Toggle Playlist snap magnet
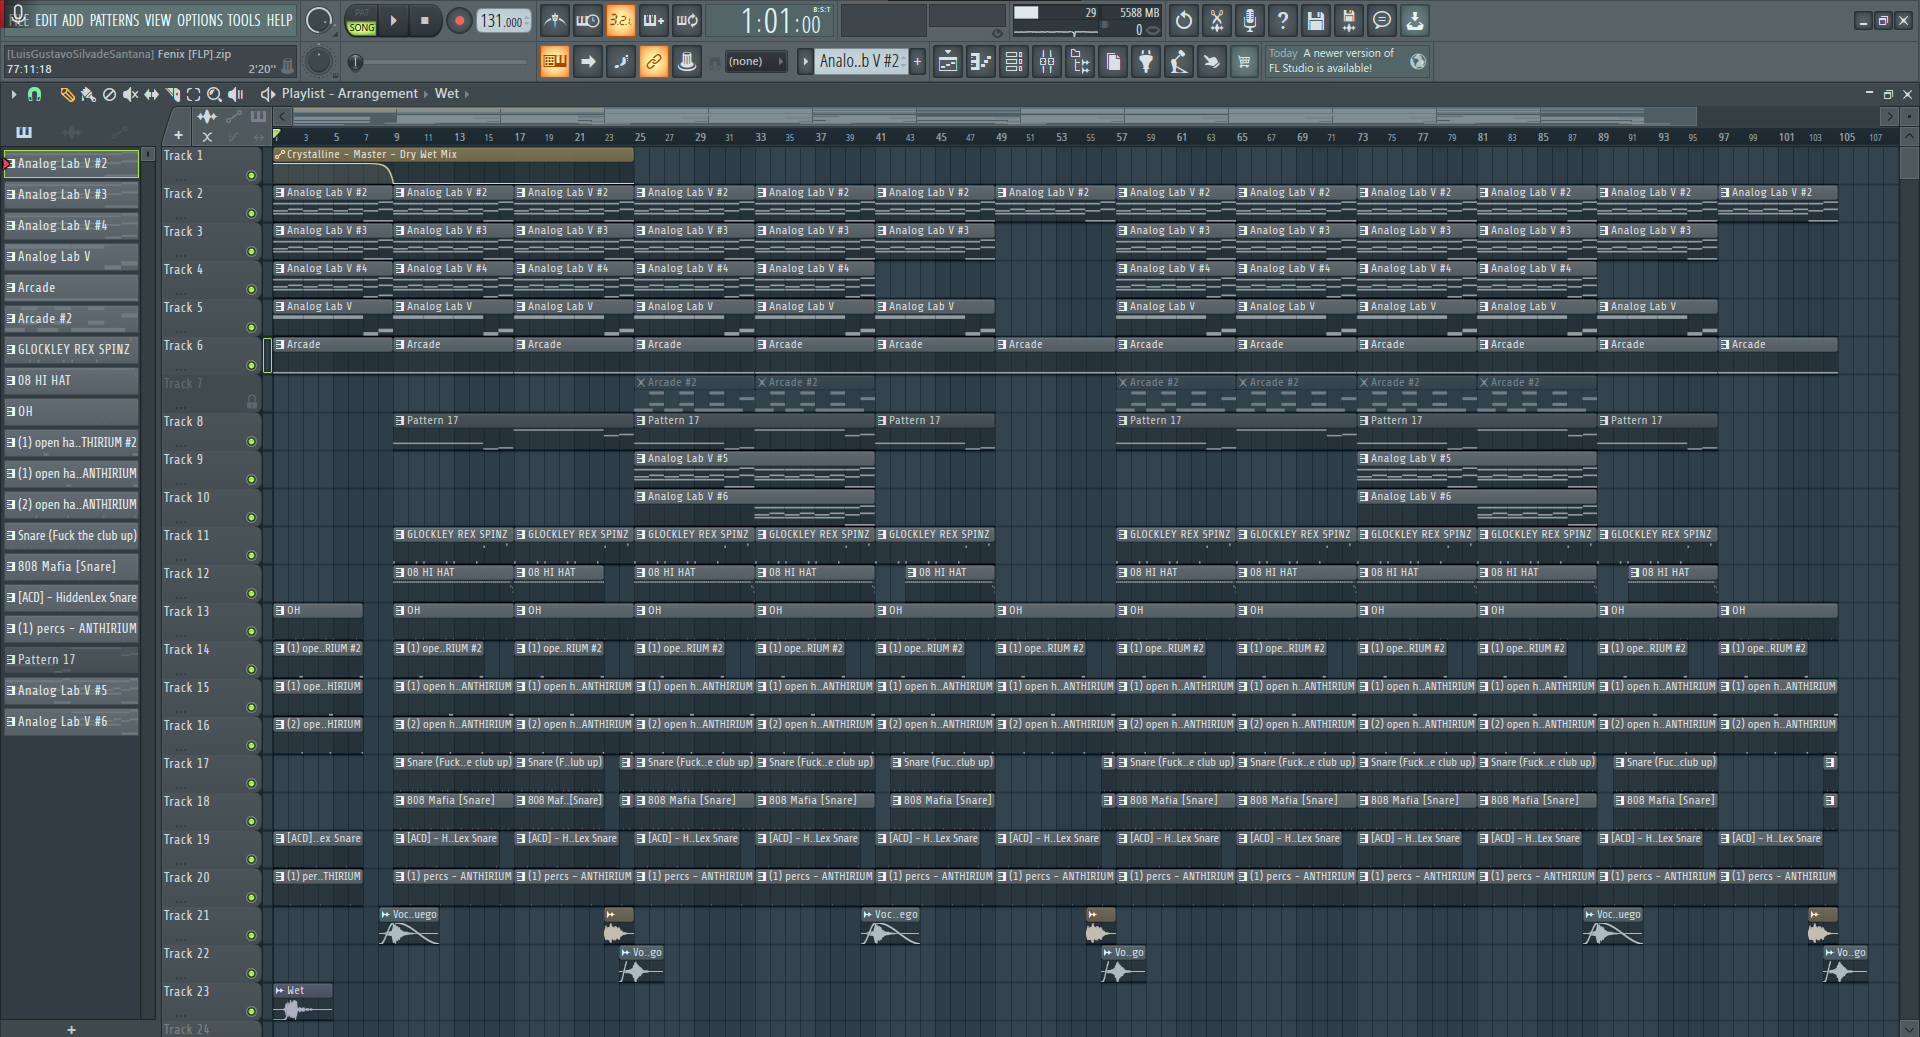Screen dimensions: 1920x1037 (x=34, y=94)
